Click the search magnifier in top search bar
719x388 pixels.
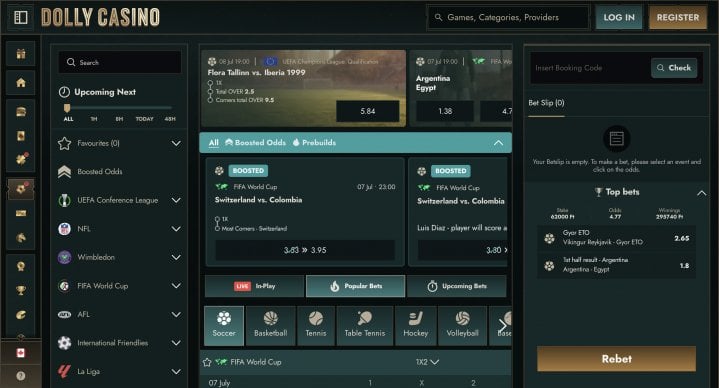coord(438,17)
